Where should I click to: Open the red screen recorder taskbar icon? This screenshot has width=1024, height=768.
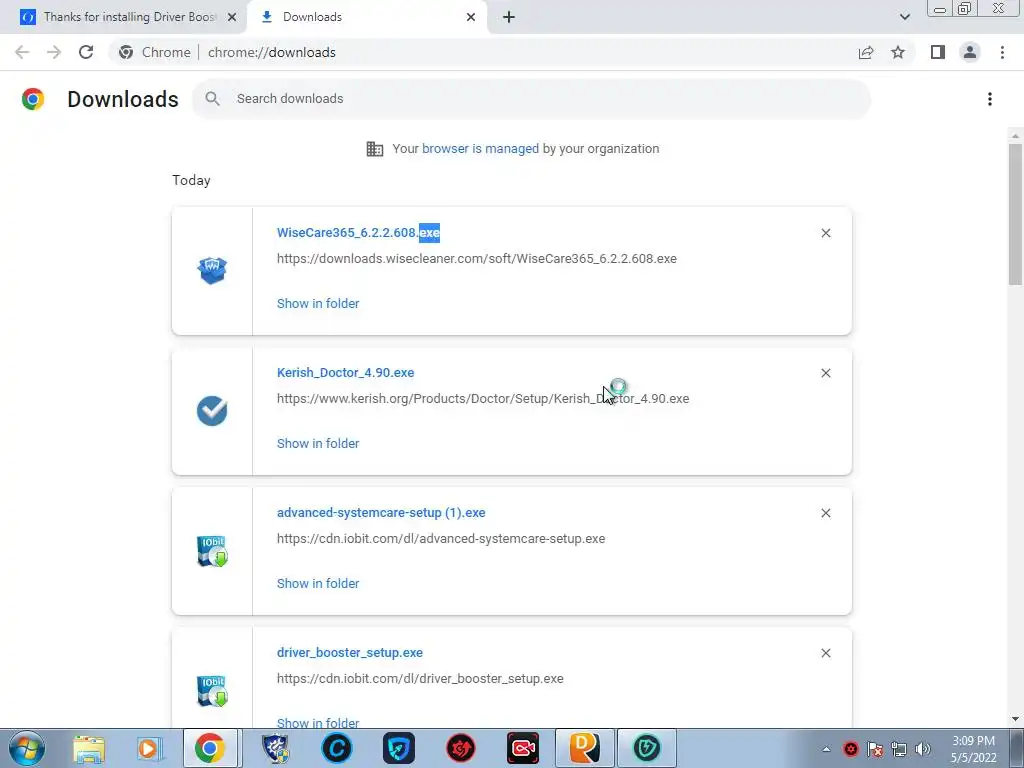(522, 748)
